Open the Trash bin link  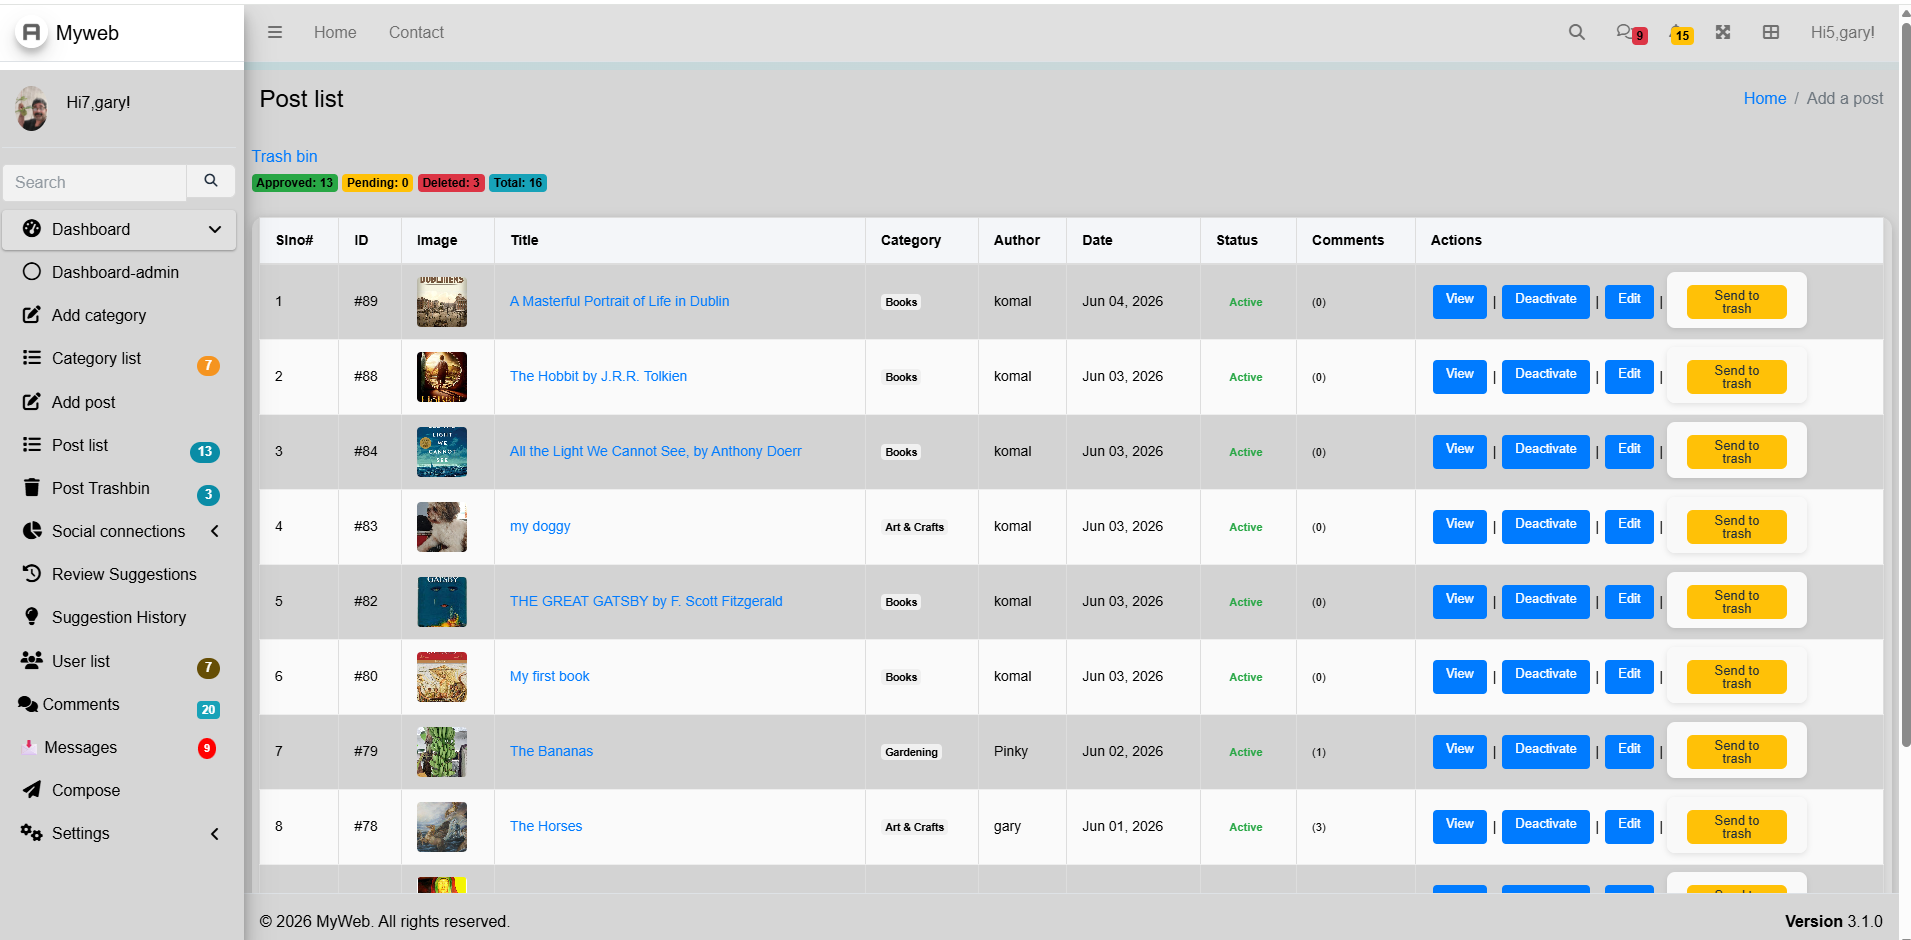point(284,156)
